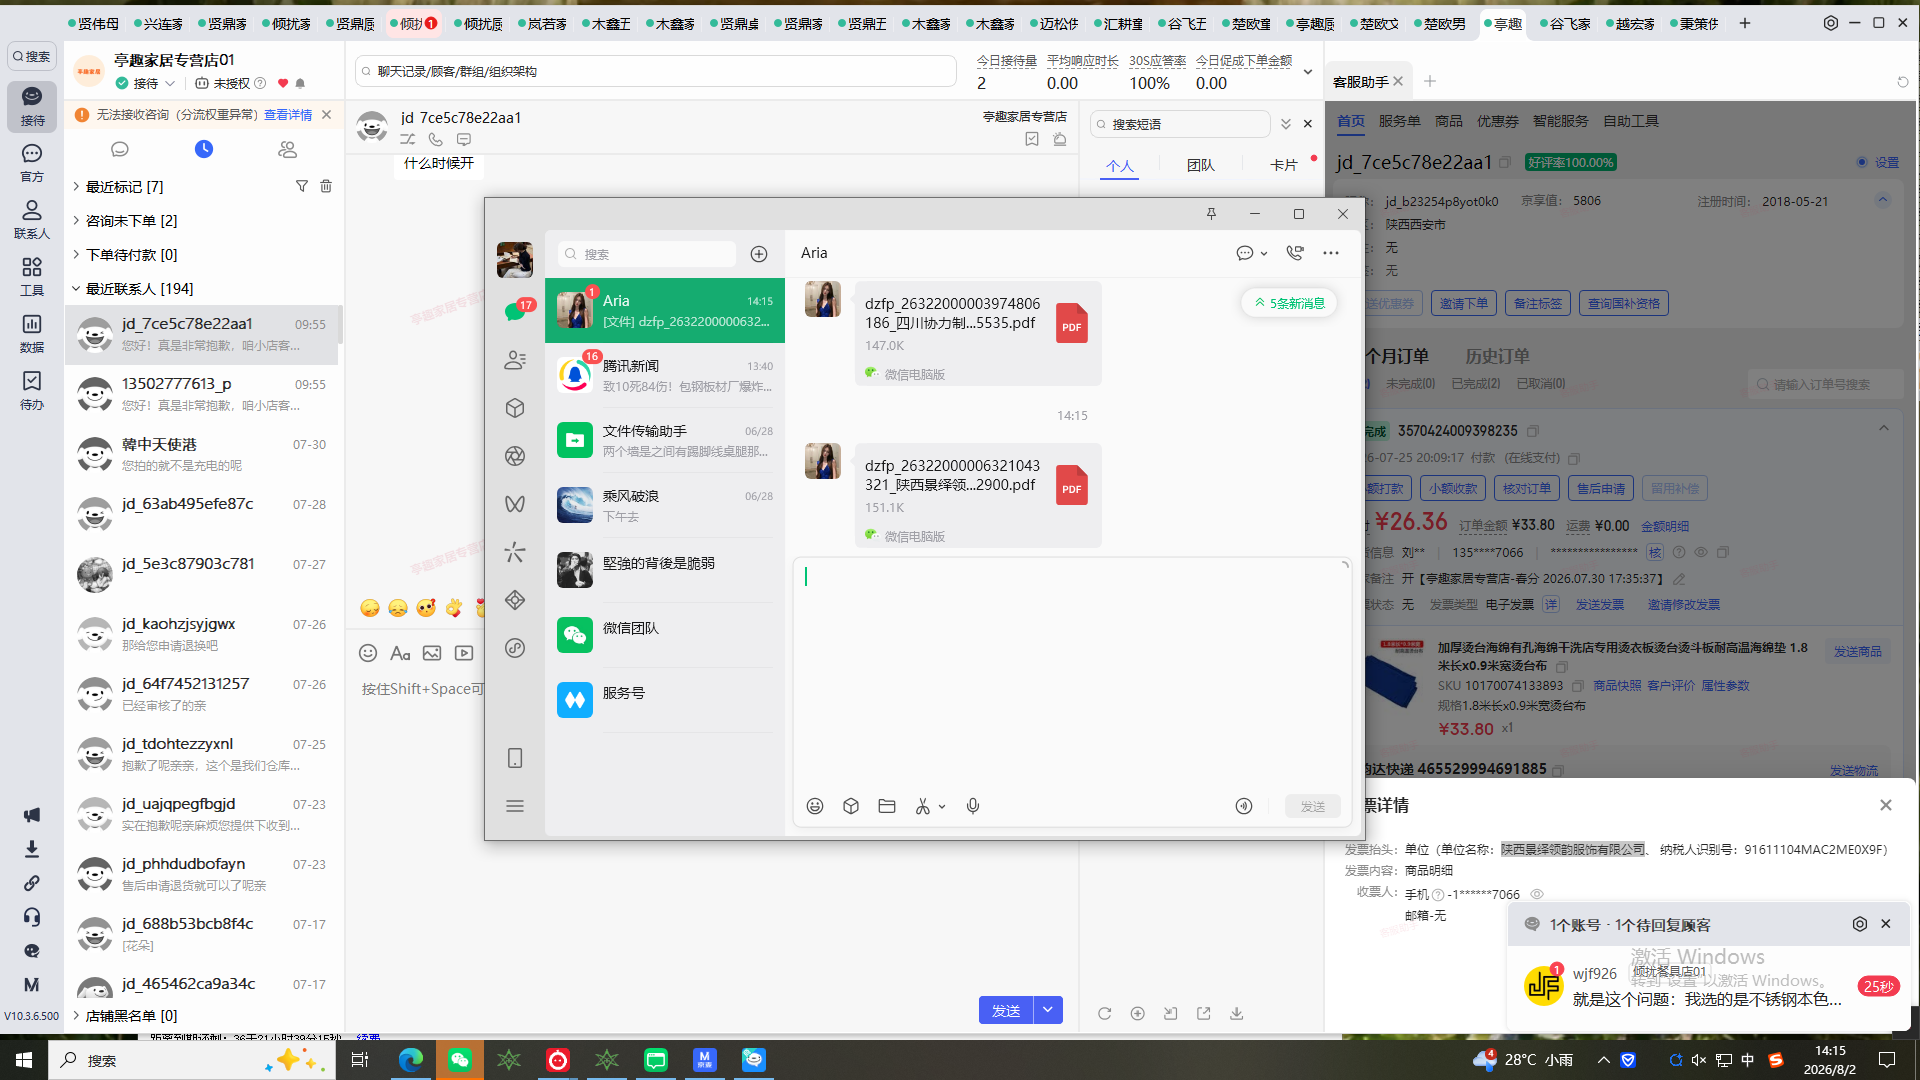The image size is (1920, 1080).
Task: Open WeChat Moments aperture icon in sidebar
Action: click(x=515, y=456)
